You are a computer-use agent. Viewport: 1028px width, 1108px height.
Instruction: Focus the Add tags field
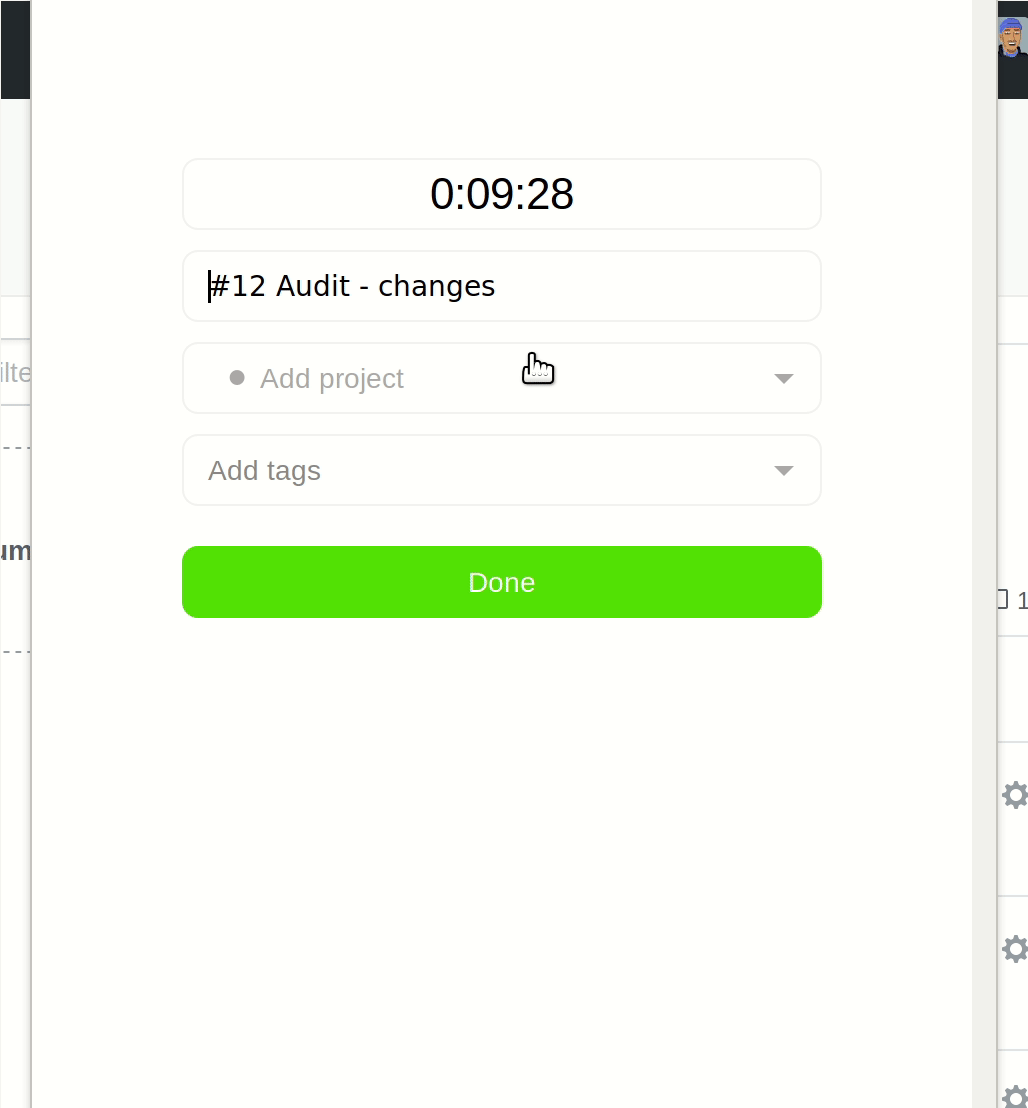tap(502, 470)
